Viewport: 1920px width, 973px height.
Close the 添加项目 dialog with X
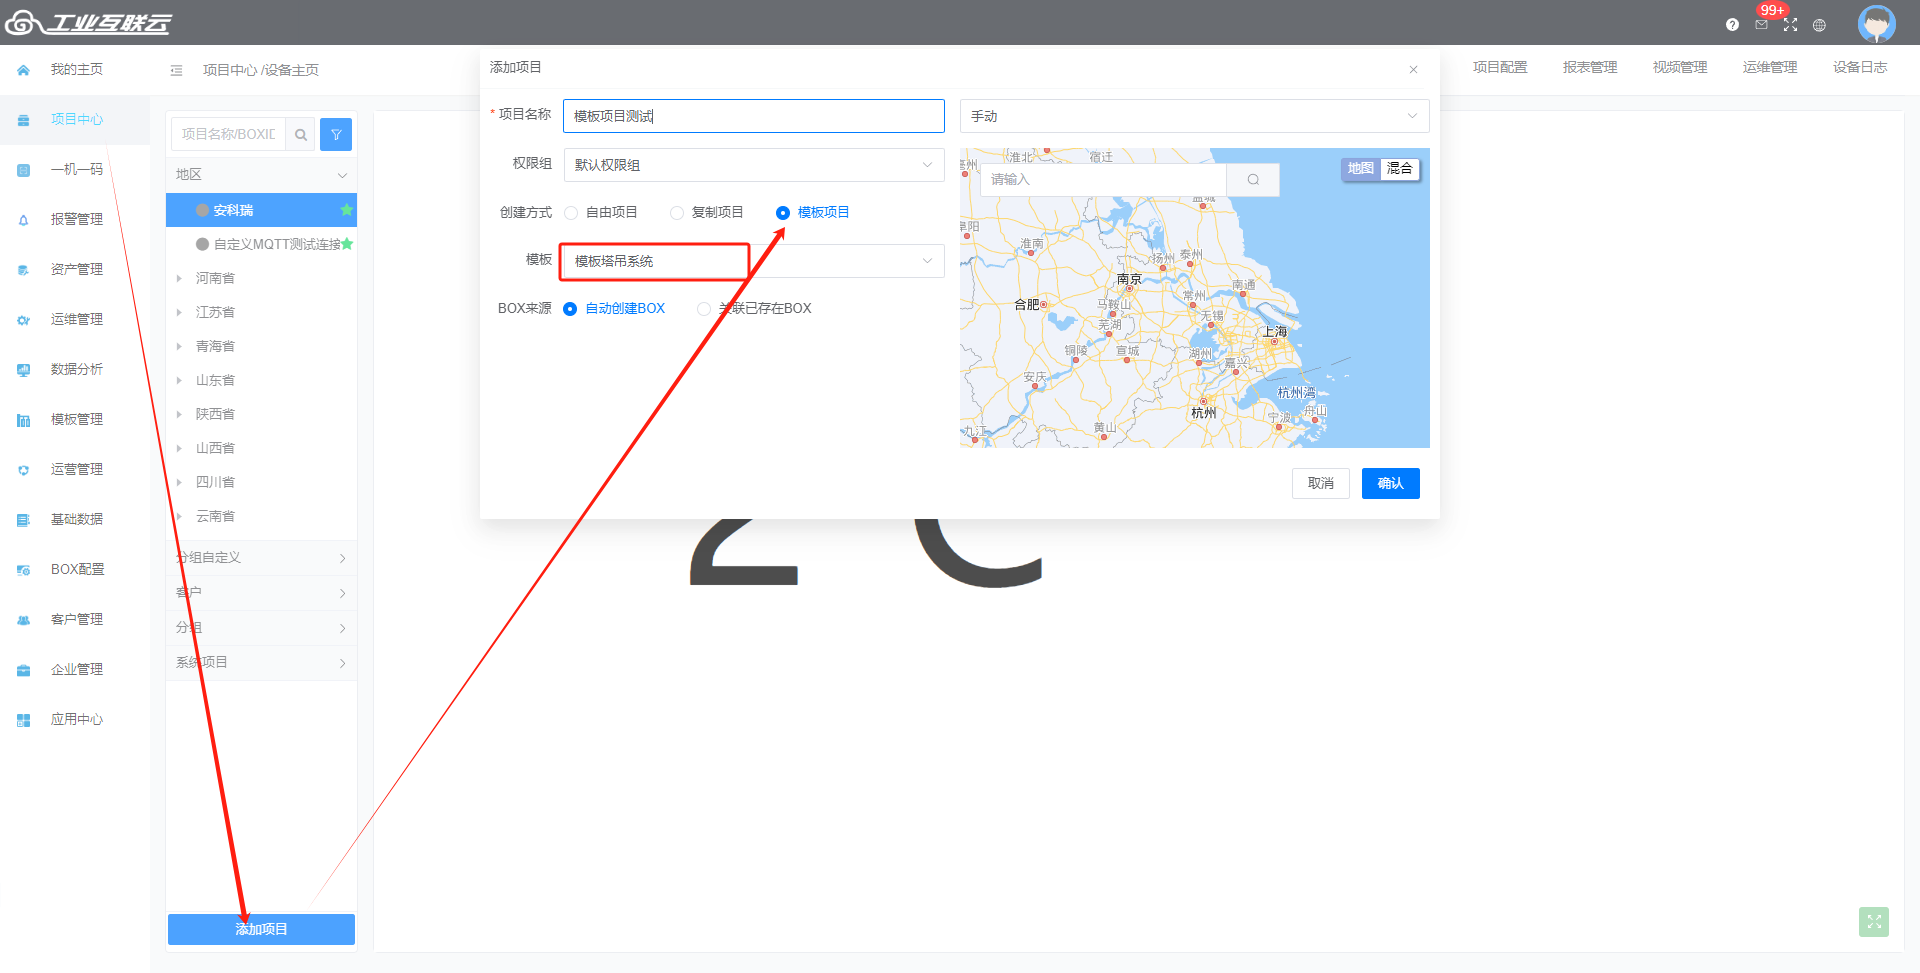click(1413, 69)
